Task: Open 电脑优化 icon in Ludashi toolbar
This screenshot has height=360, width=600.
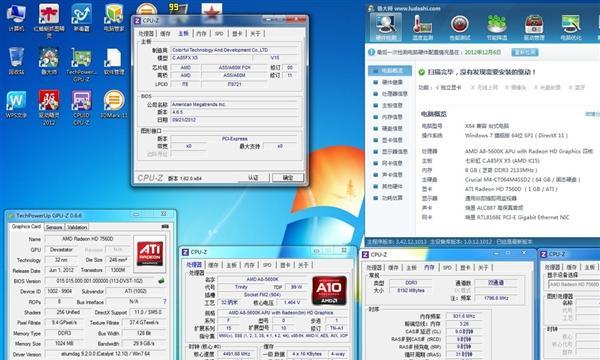Action: (571, 27)
